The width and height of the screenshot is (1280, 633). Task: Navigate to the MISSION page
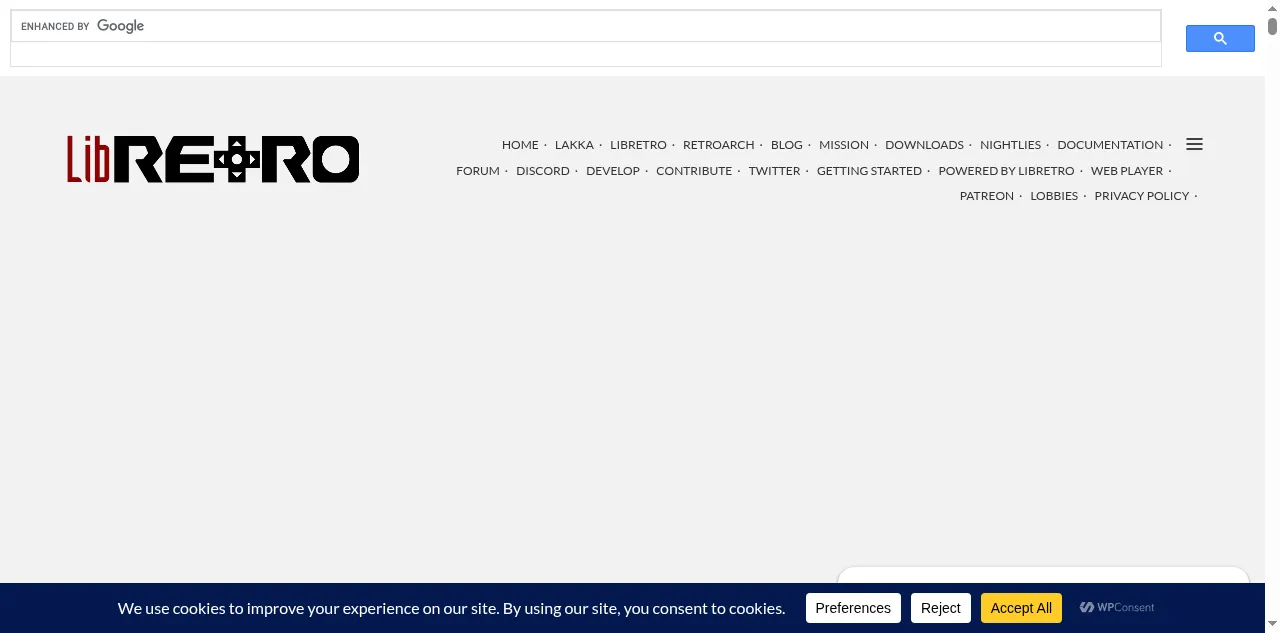pos(844,145)
